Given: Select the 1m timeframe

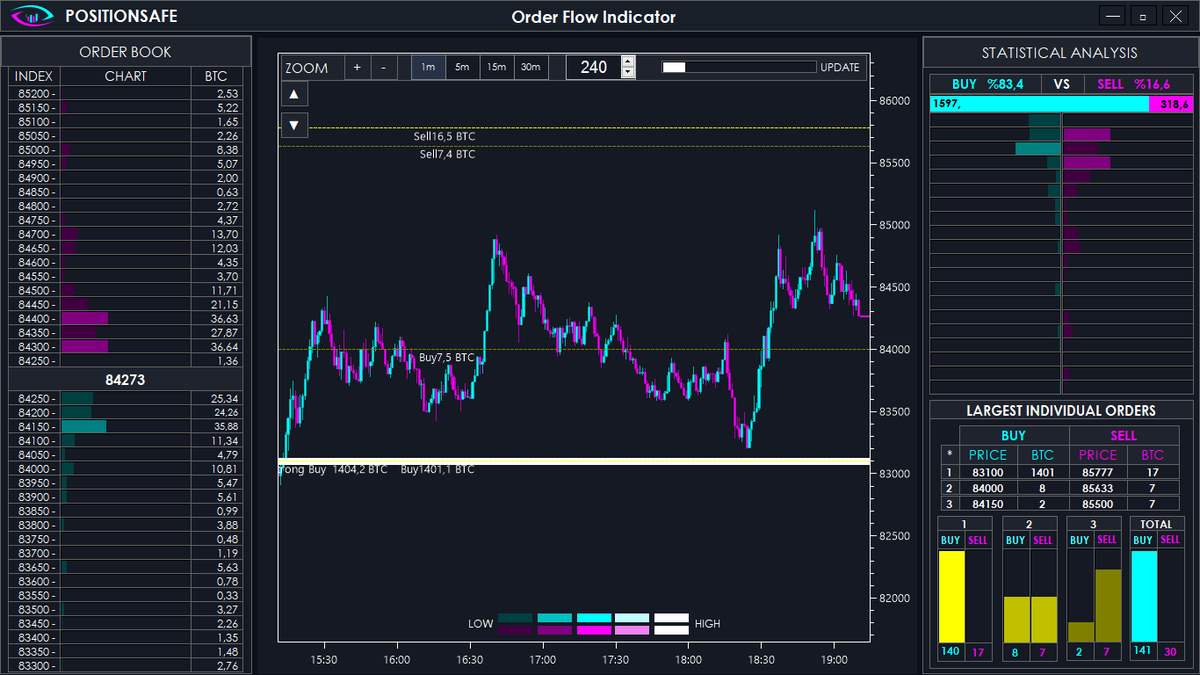Looking at the screenshot, I should (428, 67).
